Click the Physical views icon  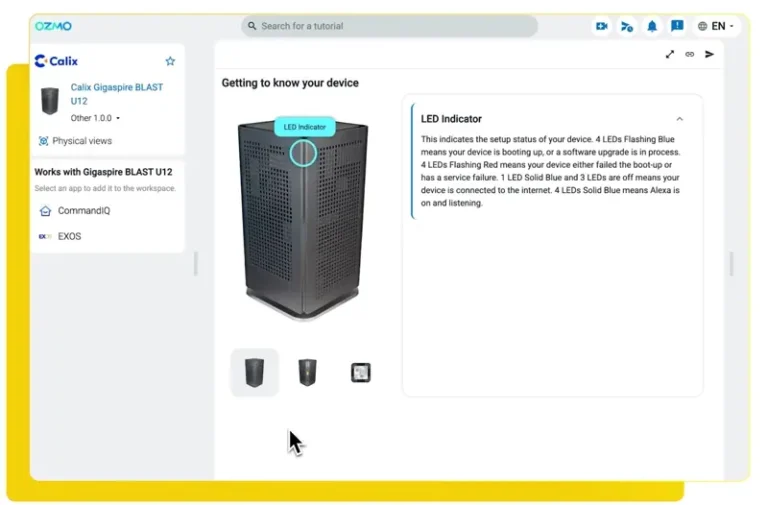tap(43, 141)
